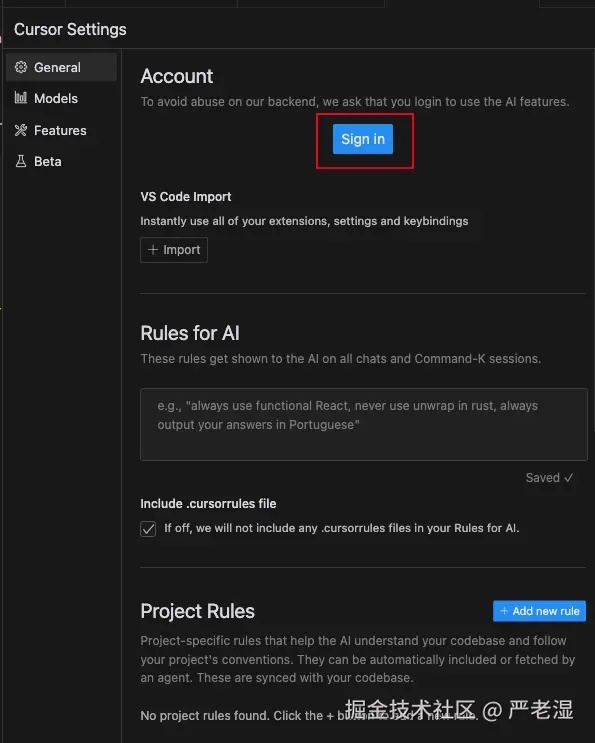
Task: Click the plus icon on Add new rule
Action: pos(504,611)
